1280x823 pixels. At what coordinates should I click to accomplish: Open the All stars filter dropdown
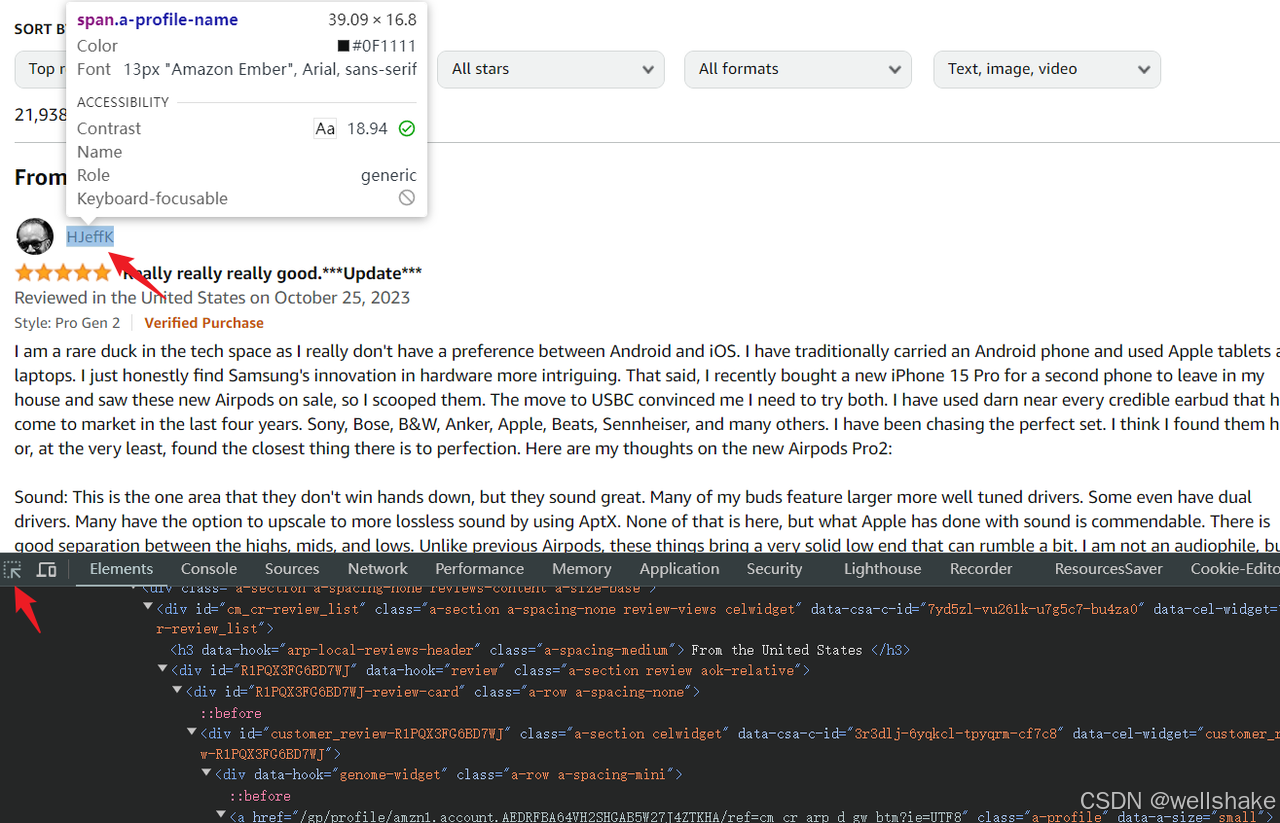(551, 69)
